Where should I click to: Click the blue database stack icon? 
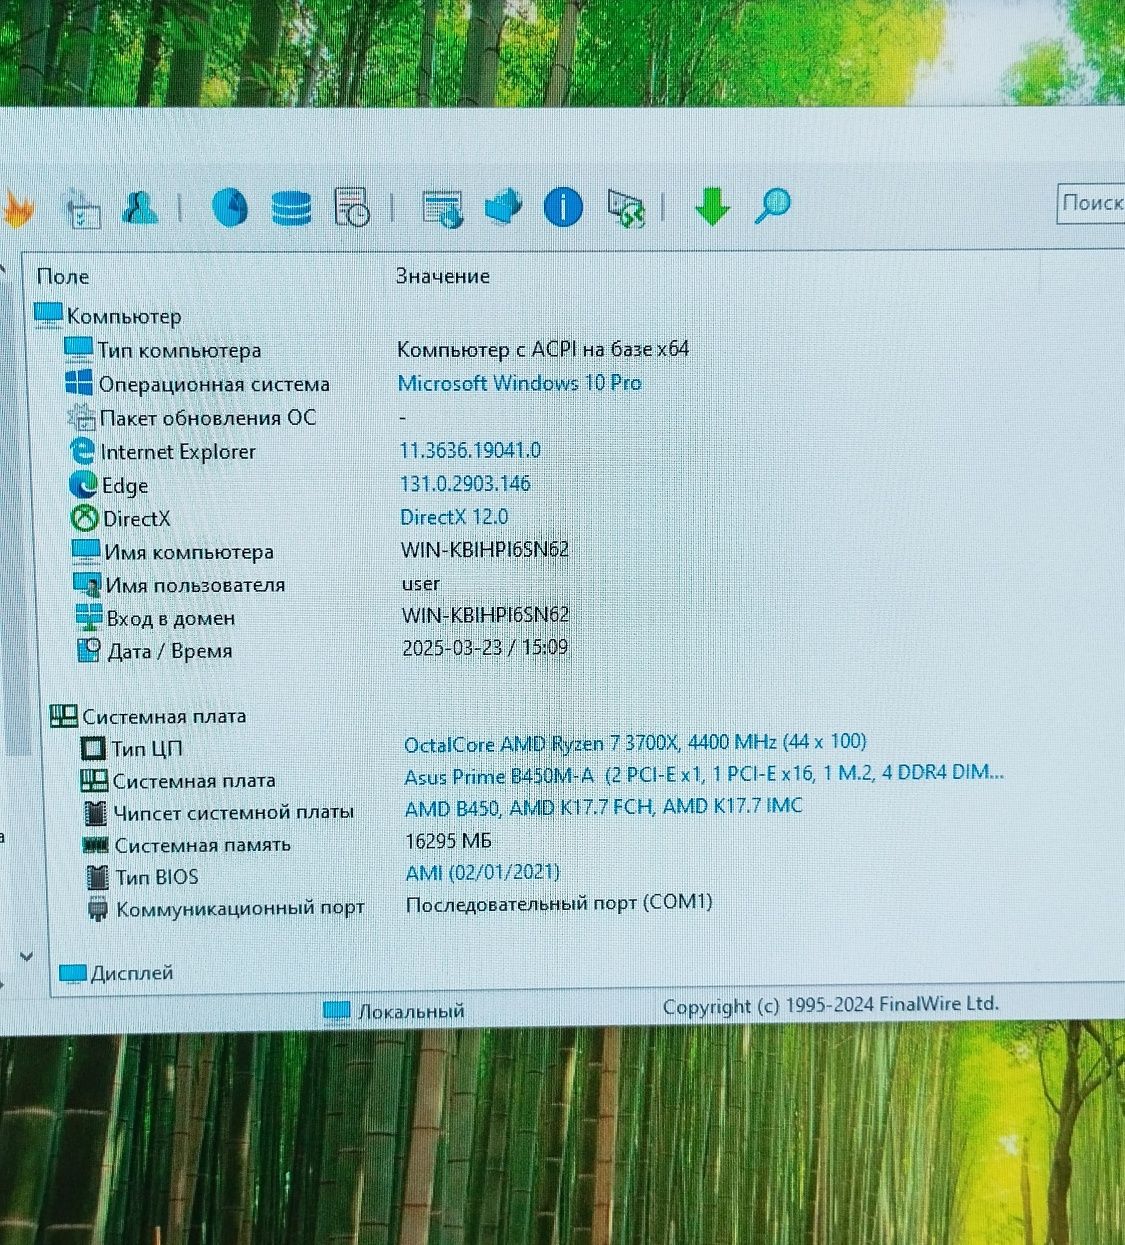tap(291, 208)
